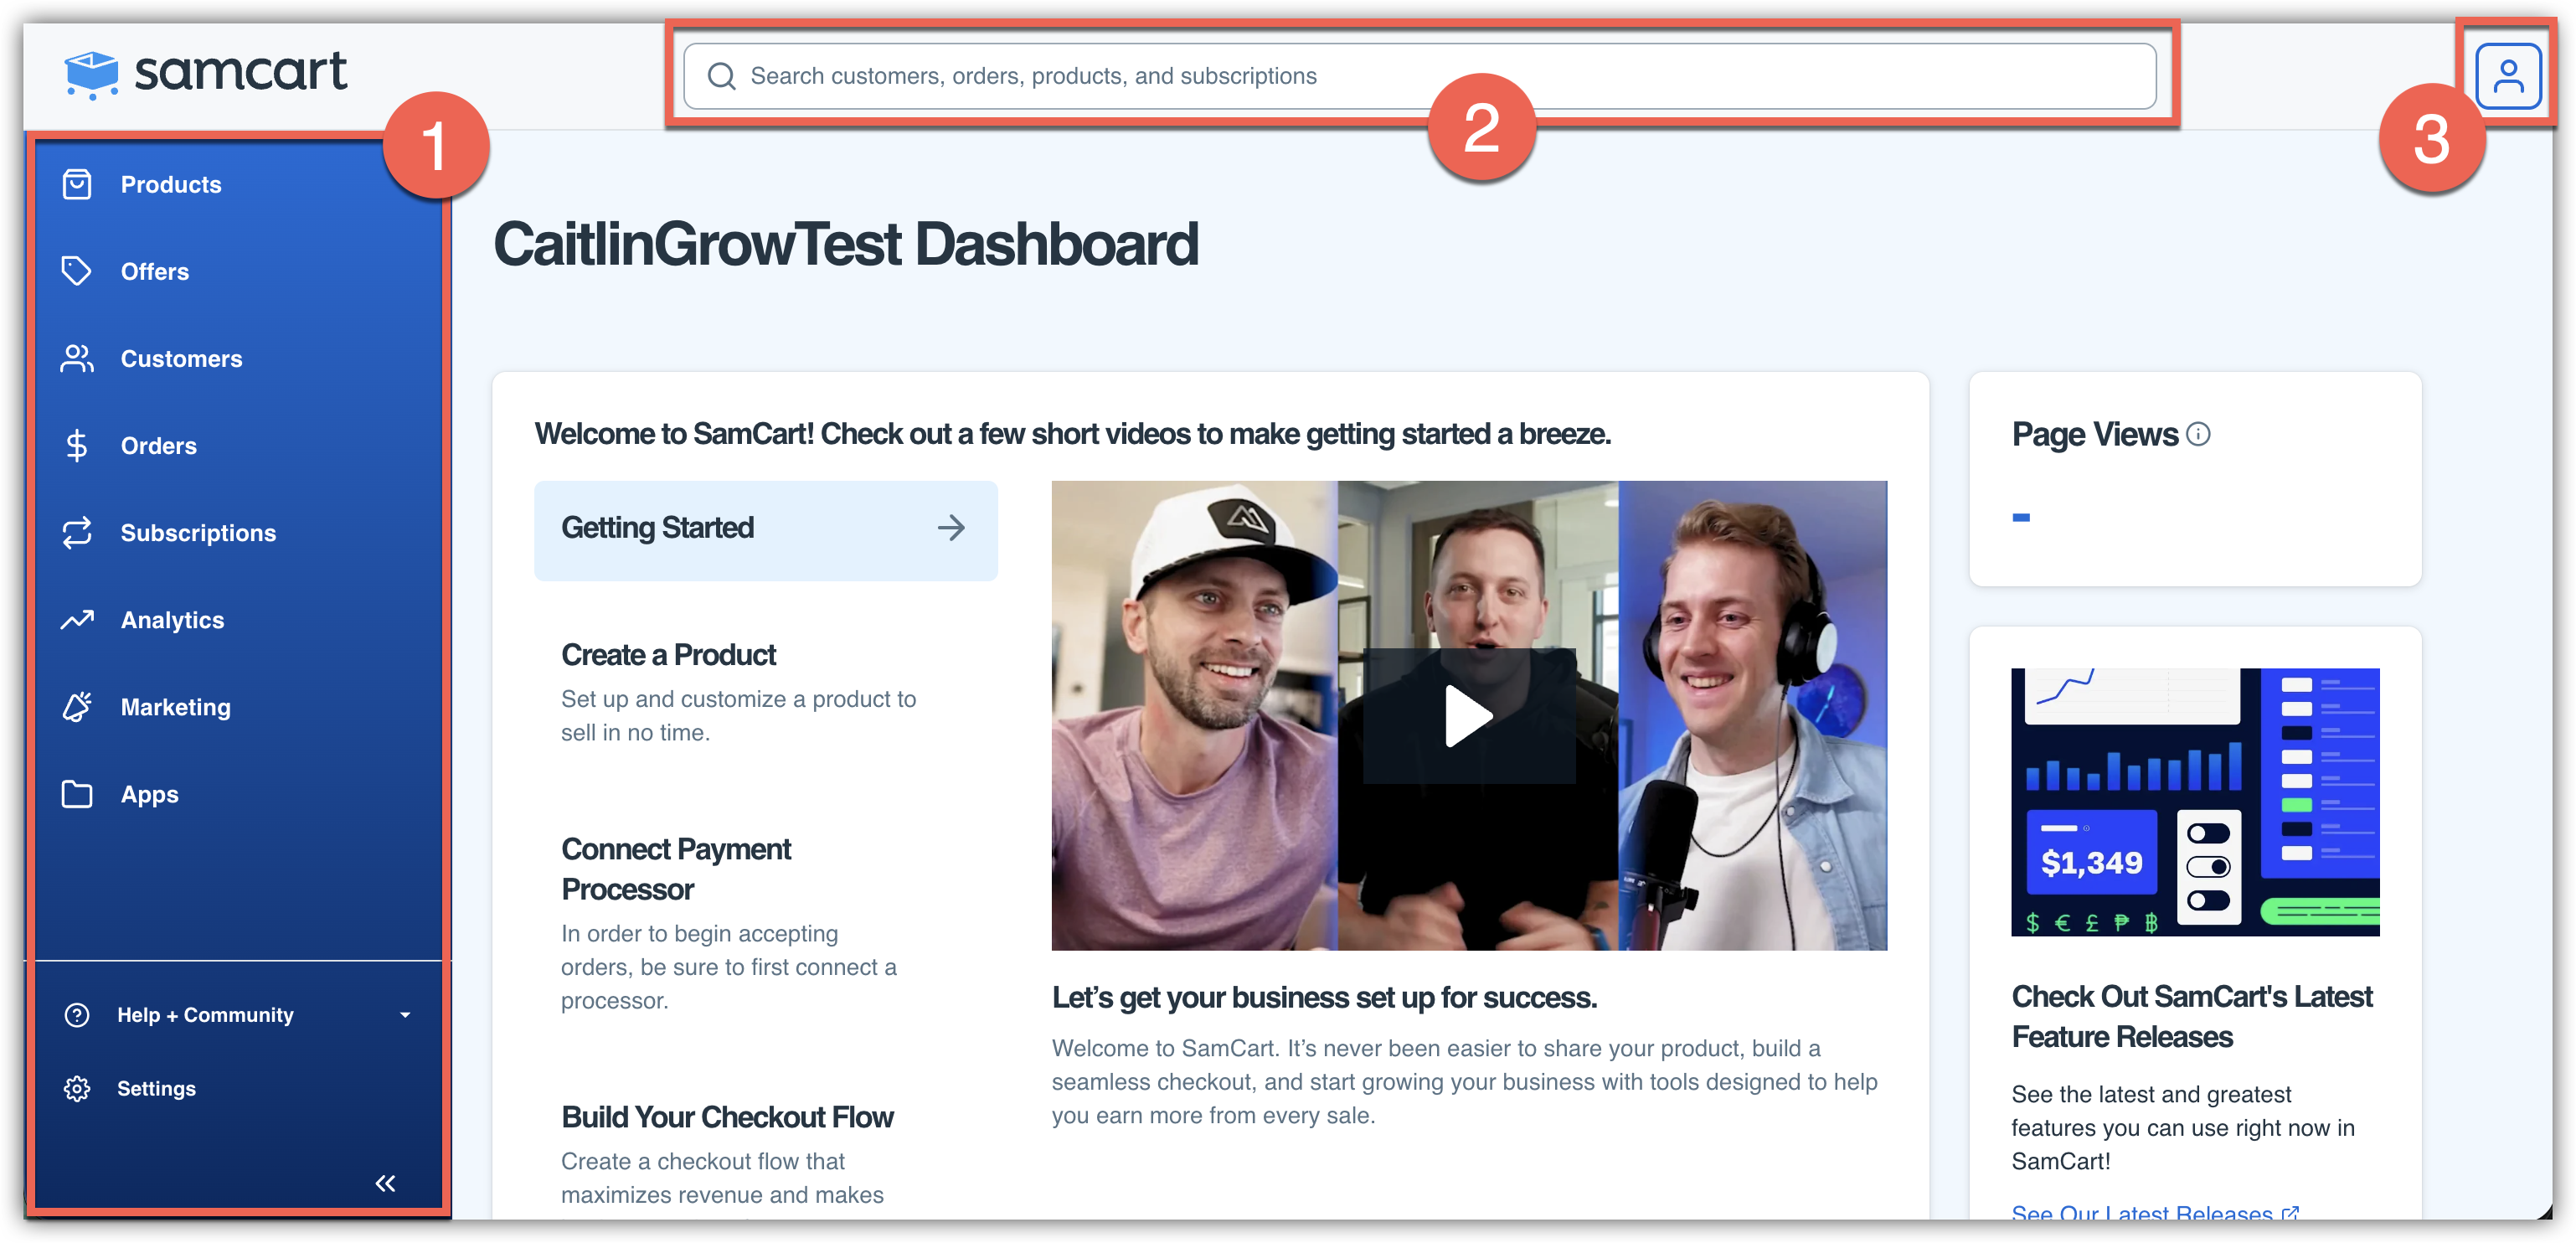Collapse the sidebar with double chevron
The width and height of the screenshot is (2576, 1243).
pyautogui.click(x=385, y=1184)
